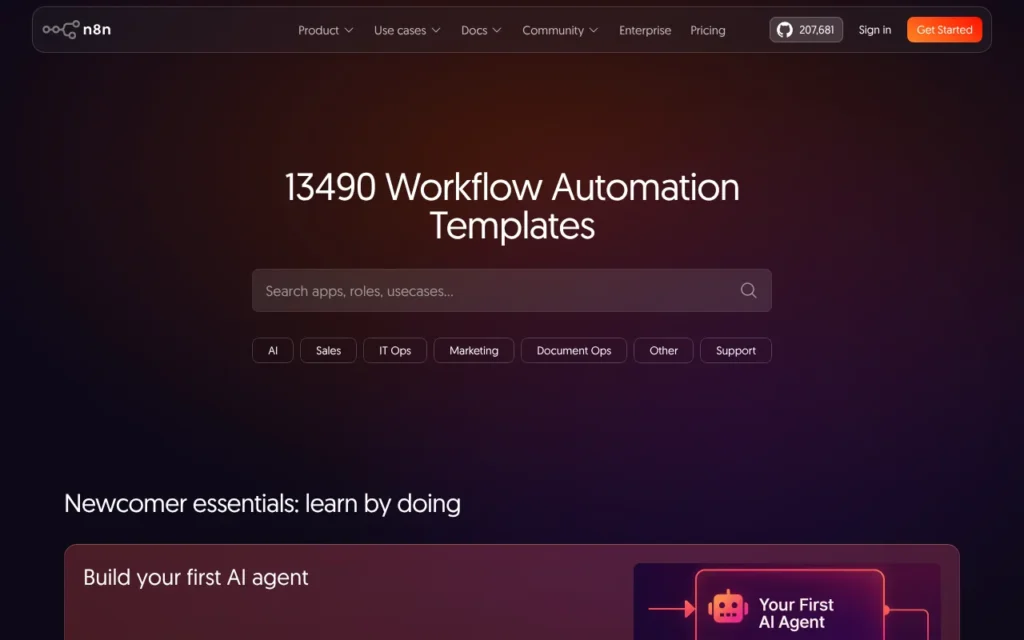Screen dimensions: 1024x640
Task: Click the n8n logo in header
Action: pyautogui.click(x=76, y=29)
